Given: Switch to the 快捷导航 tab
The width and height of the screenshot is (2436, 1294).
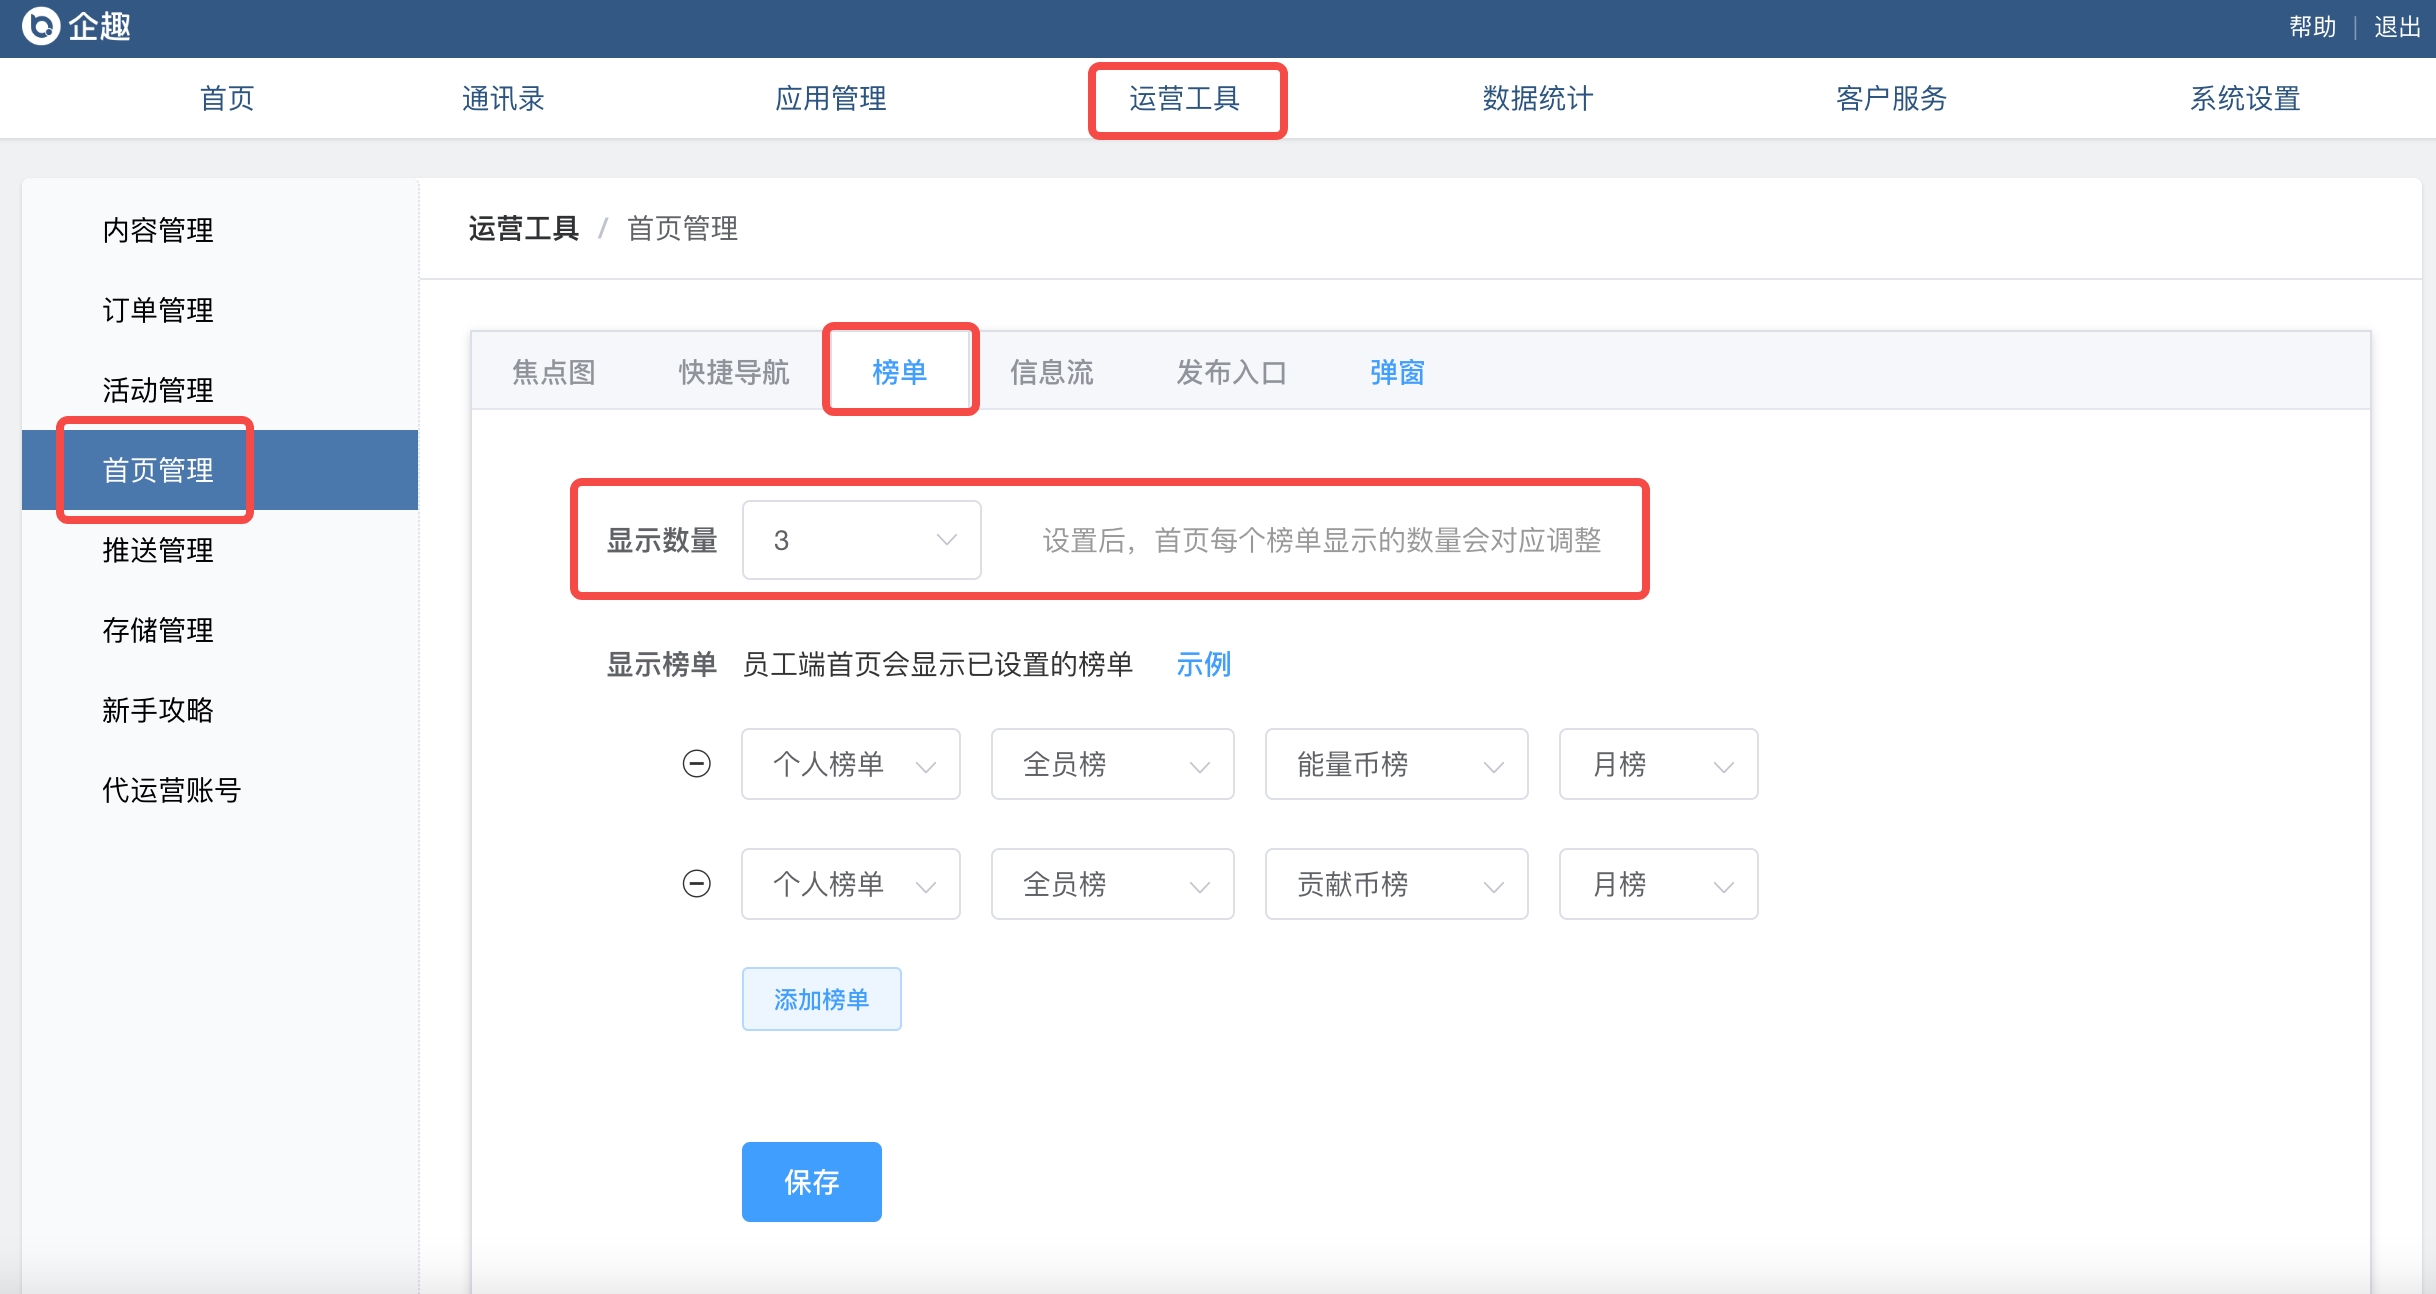Looking at the screenshot, I should (x=734, y=372).
